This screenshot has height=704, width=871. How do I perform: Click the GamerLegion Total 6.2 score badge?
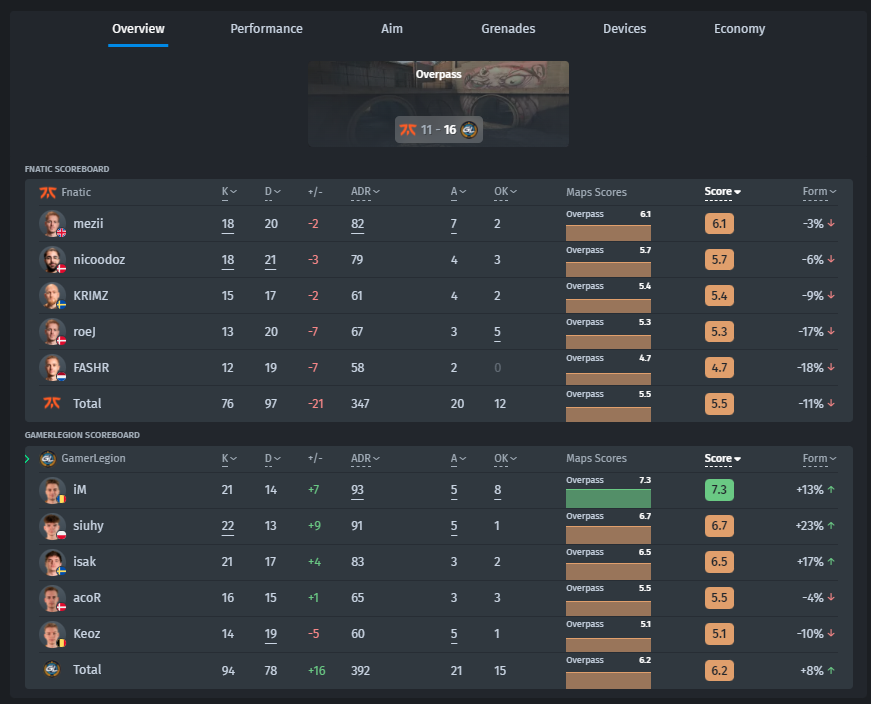[719, 670]
